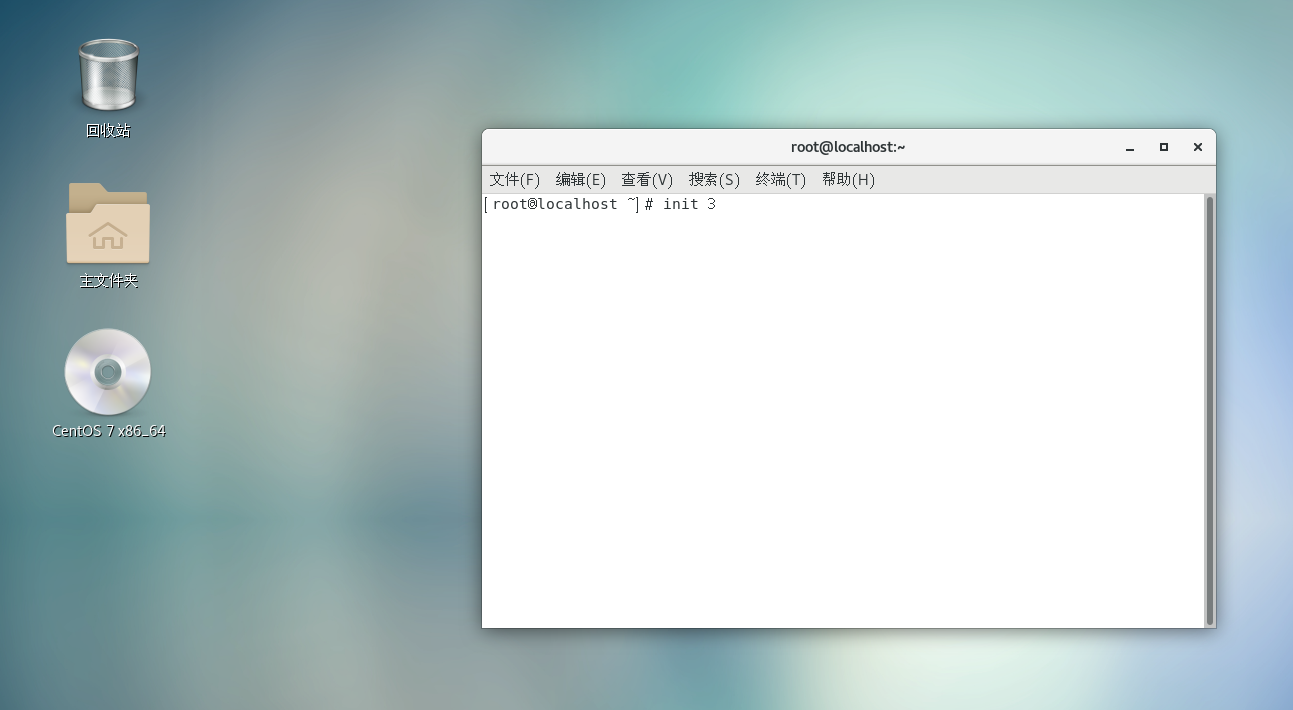The width and height of the screenshot is (1293, 710).
Task: Click the maximize window button
Action: click(x=1163, y=146)
